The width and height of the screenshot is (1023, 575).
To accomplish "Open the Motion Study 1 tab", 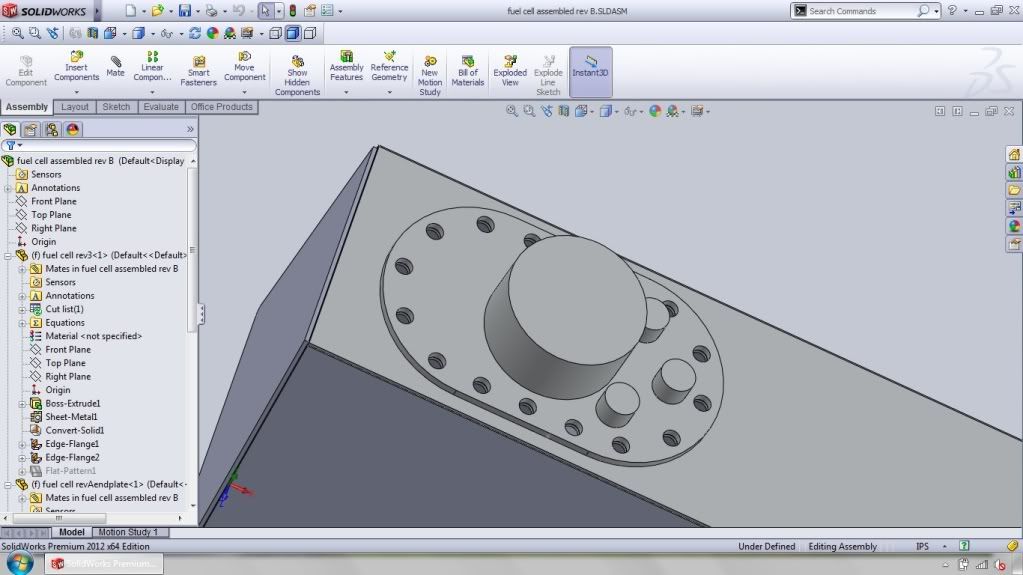I will (128, 532).
